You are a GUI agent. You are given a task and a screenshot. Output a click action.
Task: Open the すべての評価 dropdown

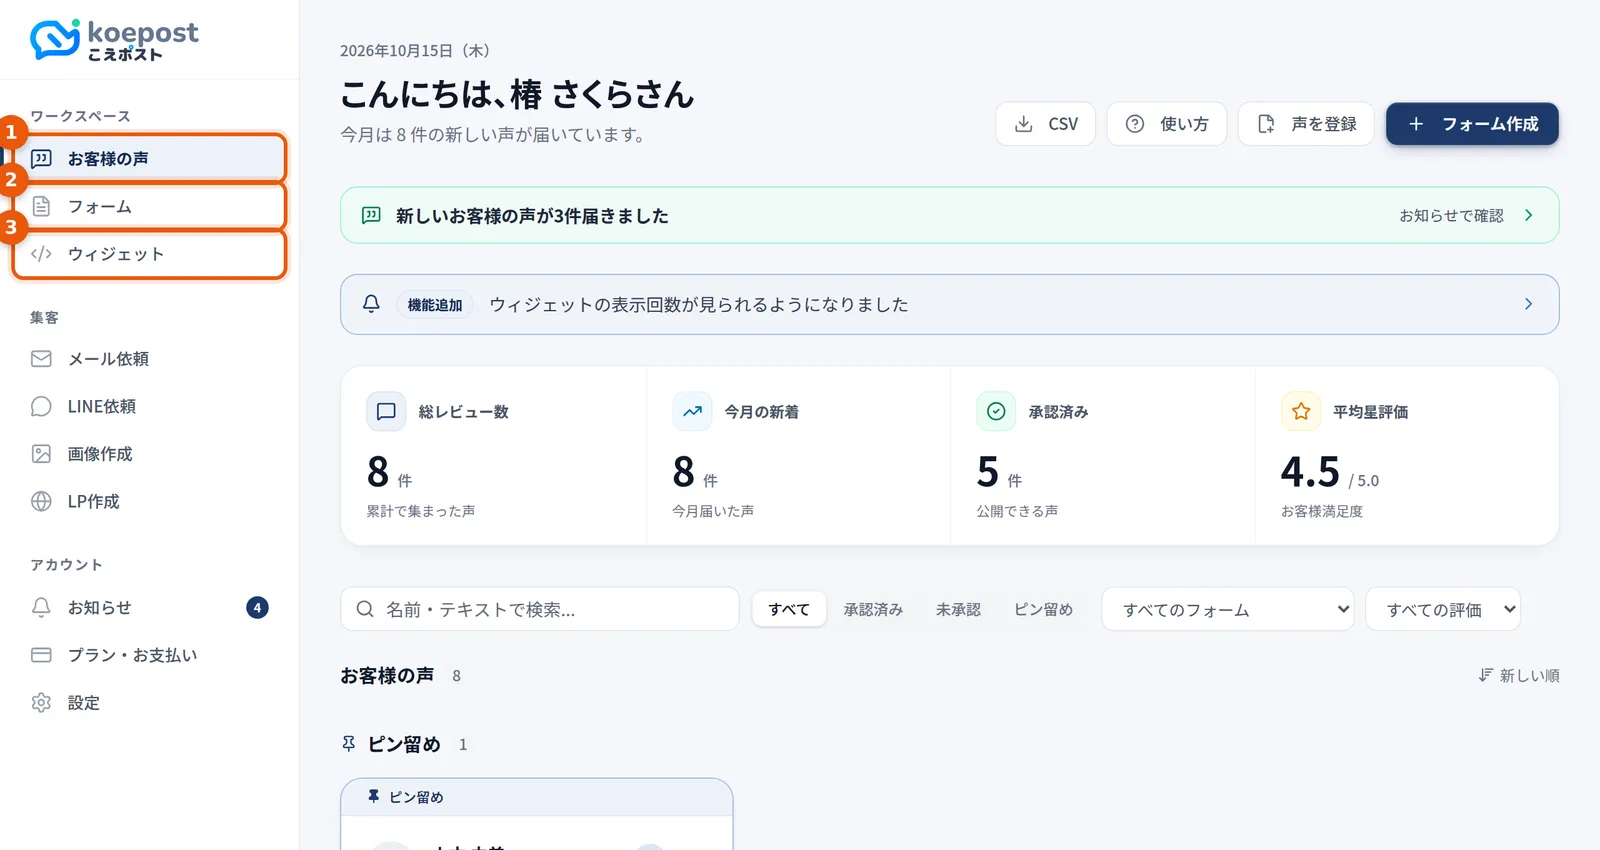(x=1443, y=609)
